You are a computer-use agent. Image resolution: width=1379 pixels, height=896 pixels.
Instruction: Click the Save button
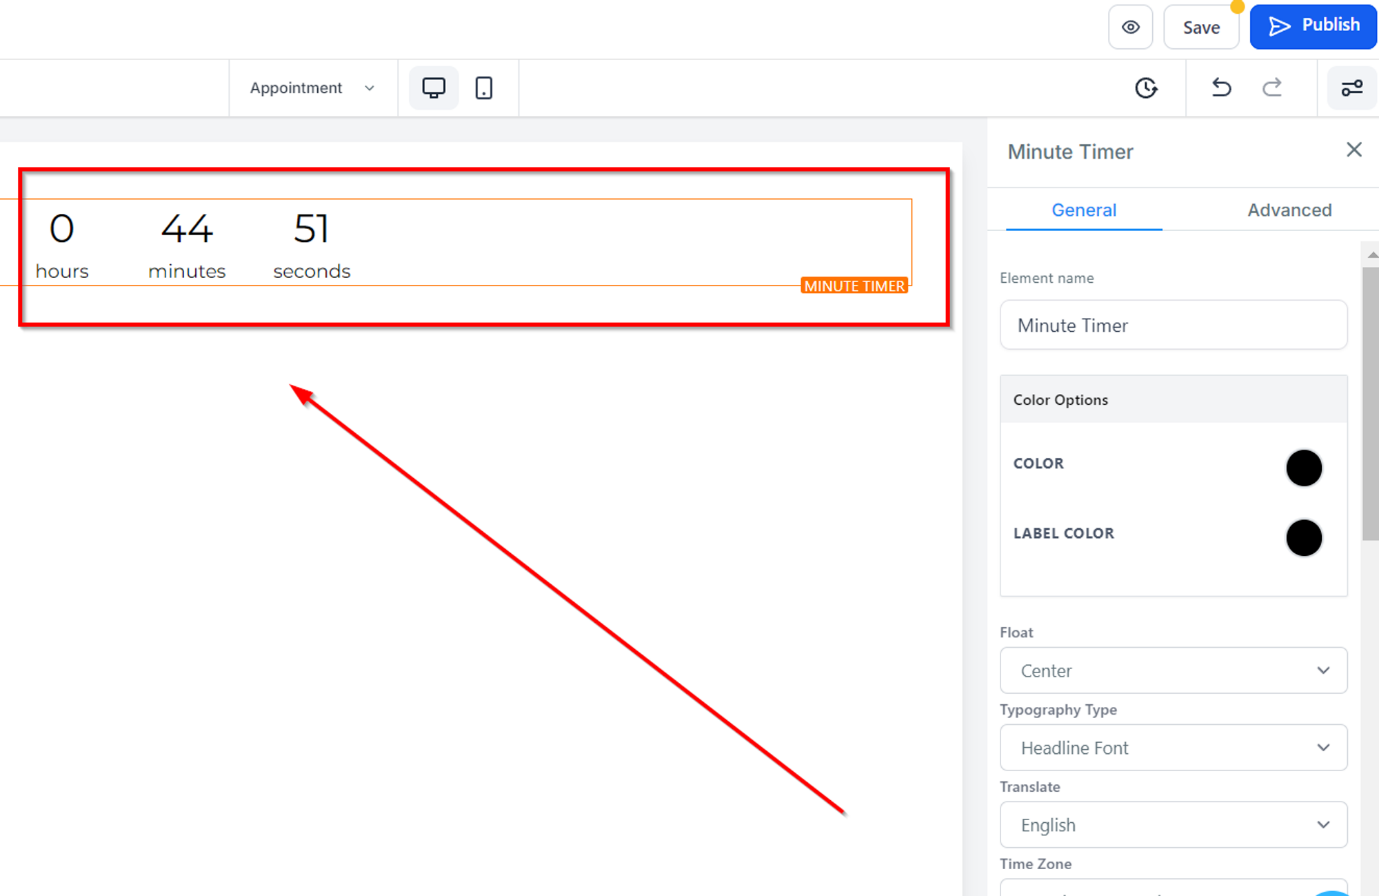[x=1201, y=27]
